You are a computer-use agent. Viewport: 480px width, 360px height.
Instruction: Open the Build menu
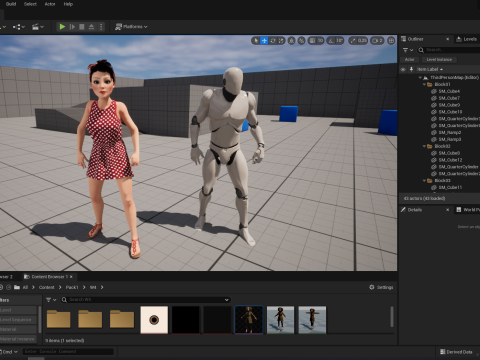click(x=11, y=4)
